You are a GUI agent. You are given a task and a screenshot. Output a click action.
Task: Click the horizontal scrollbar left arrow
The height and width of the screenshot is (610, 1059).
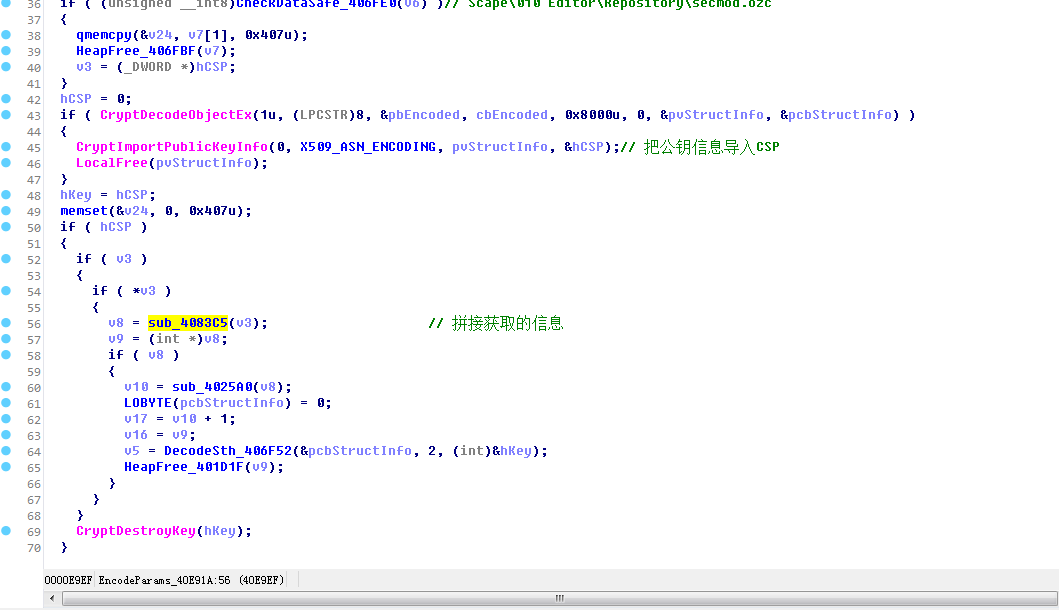(x=52, y=599)
